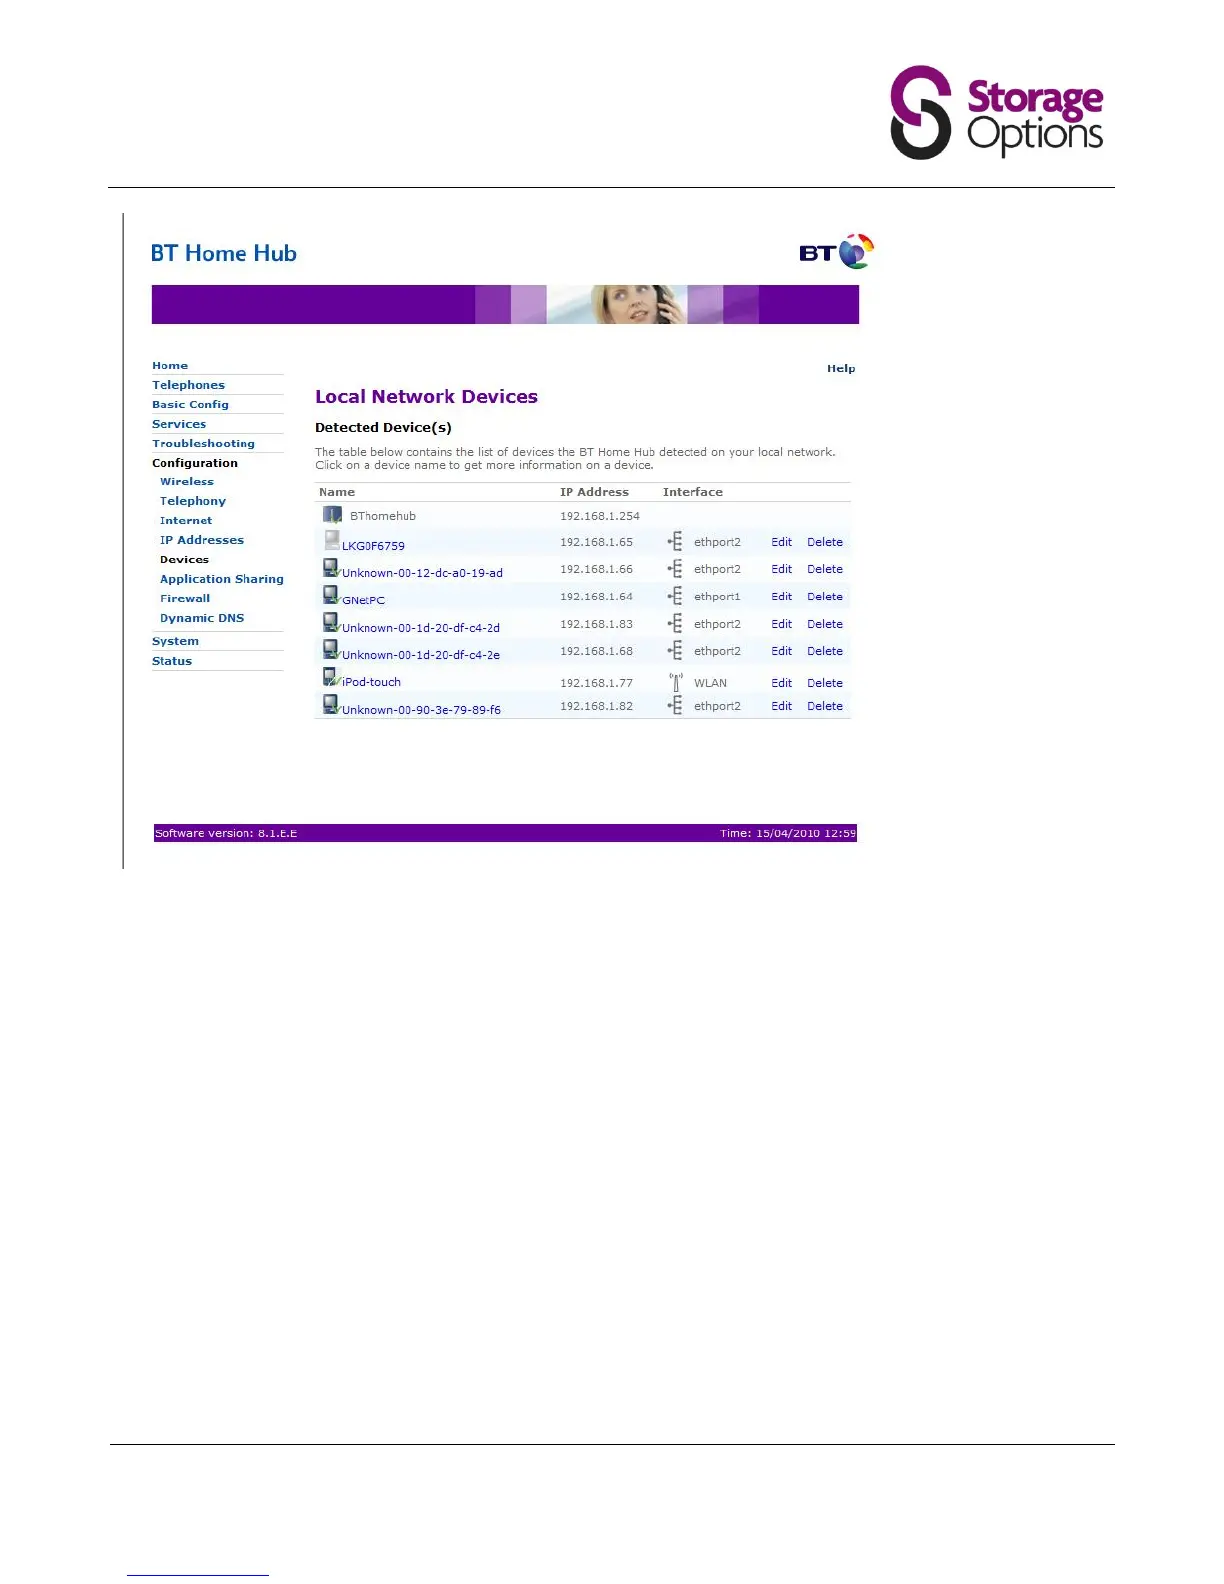Click the GNetPC computer icon
The height and width of the screenshot is (1584, 1224).
tap(332, 595)
